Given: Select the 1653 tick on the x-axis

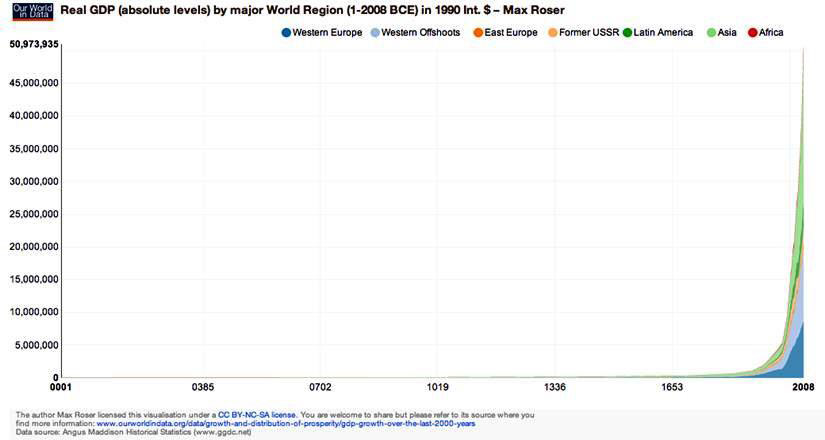Looking at the screenshot, I should pyautogui.click(x=672, y=387).
